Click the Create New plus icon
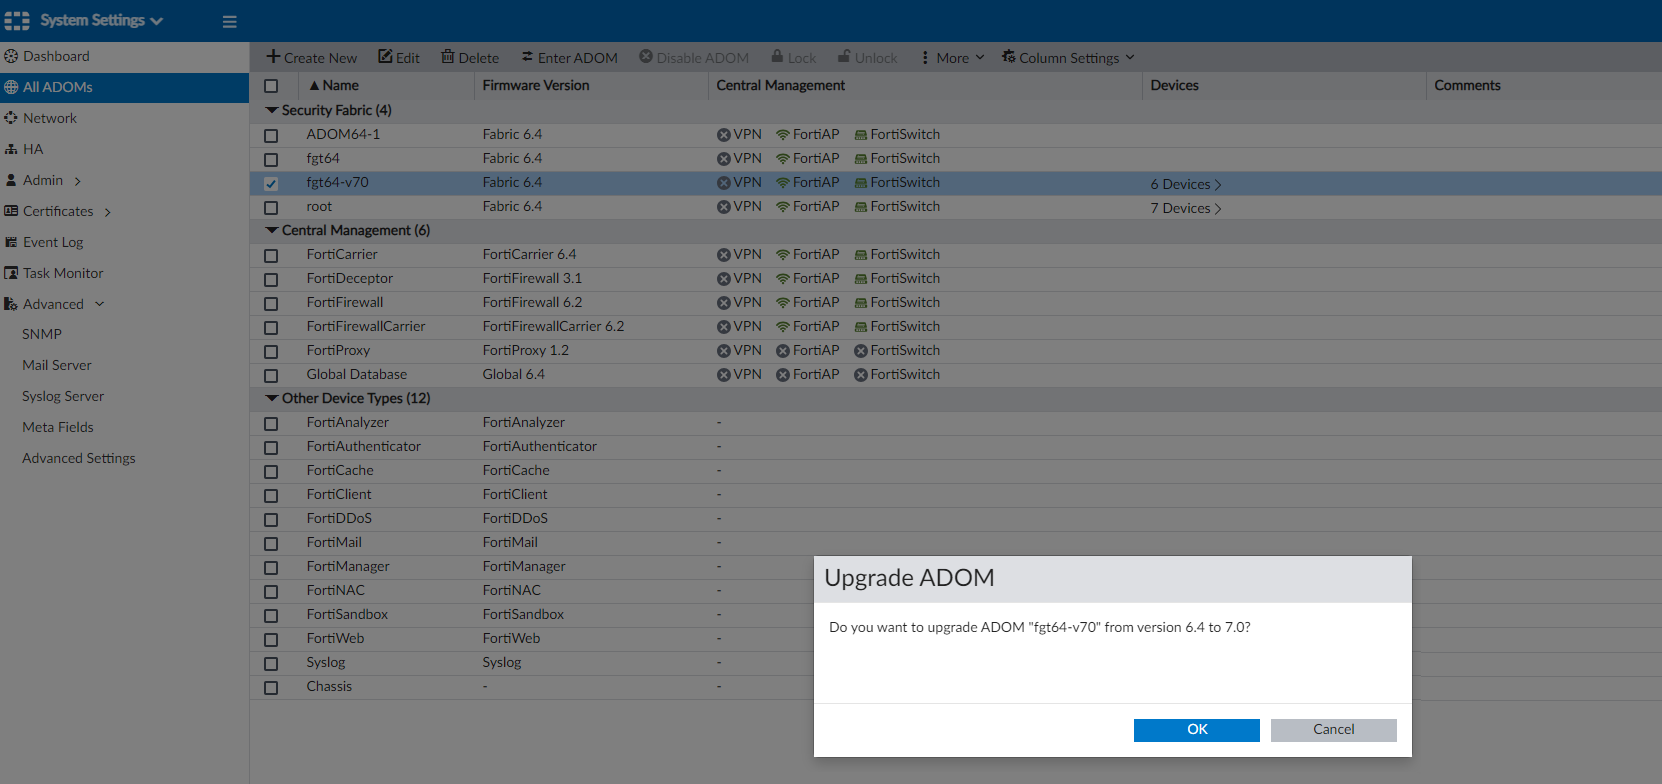This screenshot has width=1662, height=784. pyautogui.click(x=273, y=57)
